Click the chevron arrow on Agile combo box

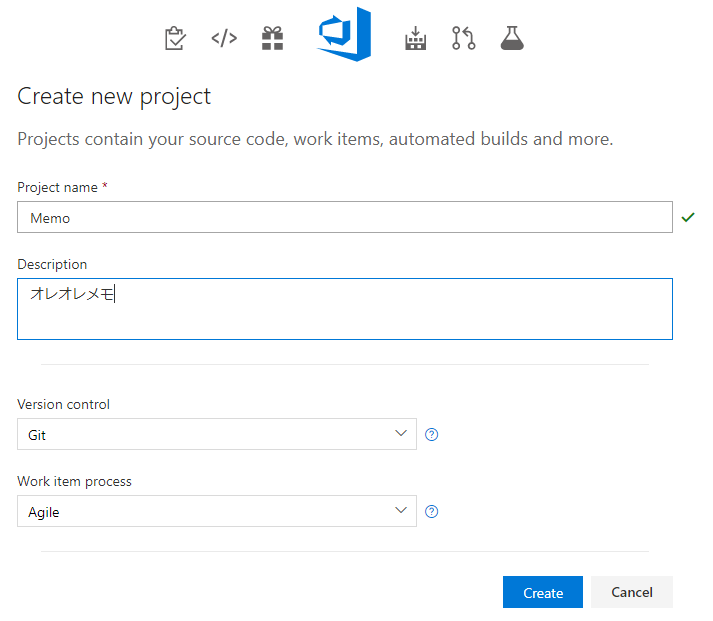pos(401,510)
